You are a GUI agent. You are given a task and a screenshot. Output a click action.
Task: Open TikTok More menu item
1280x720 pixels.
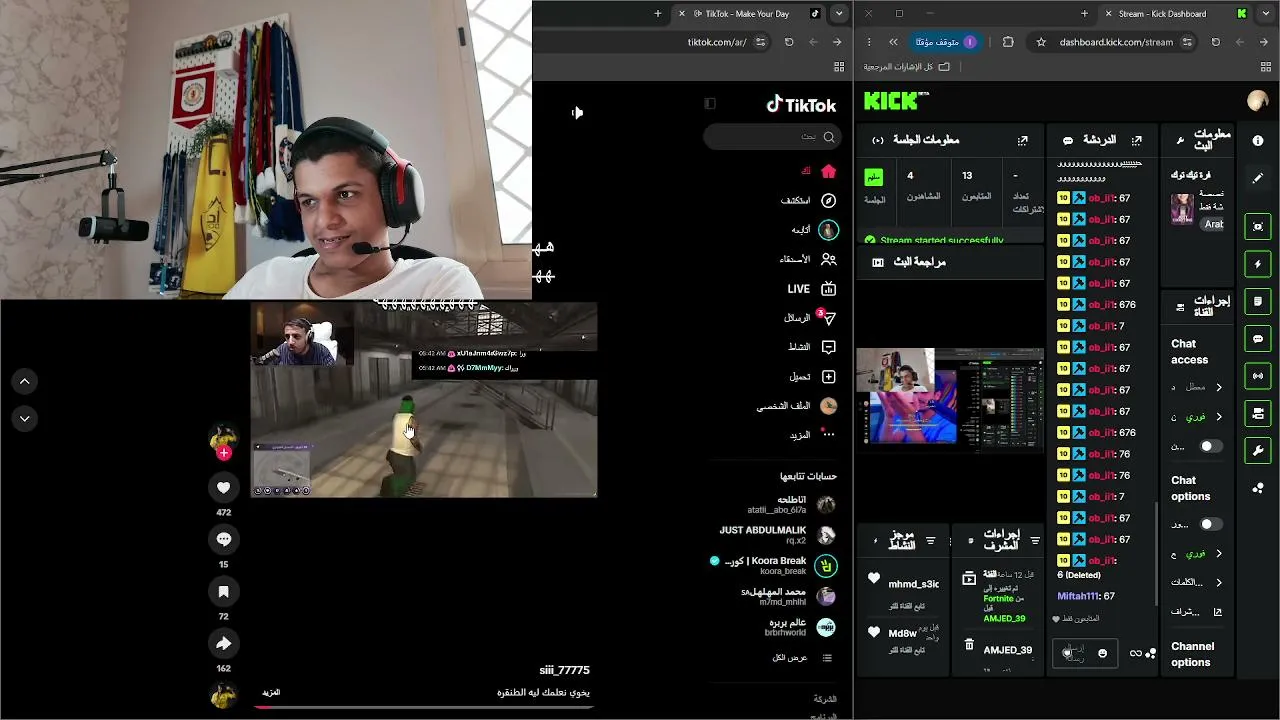[x=812, y=435]
